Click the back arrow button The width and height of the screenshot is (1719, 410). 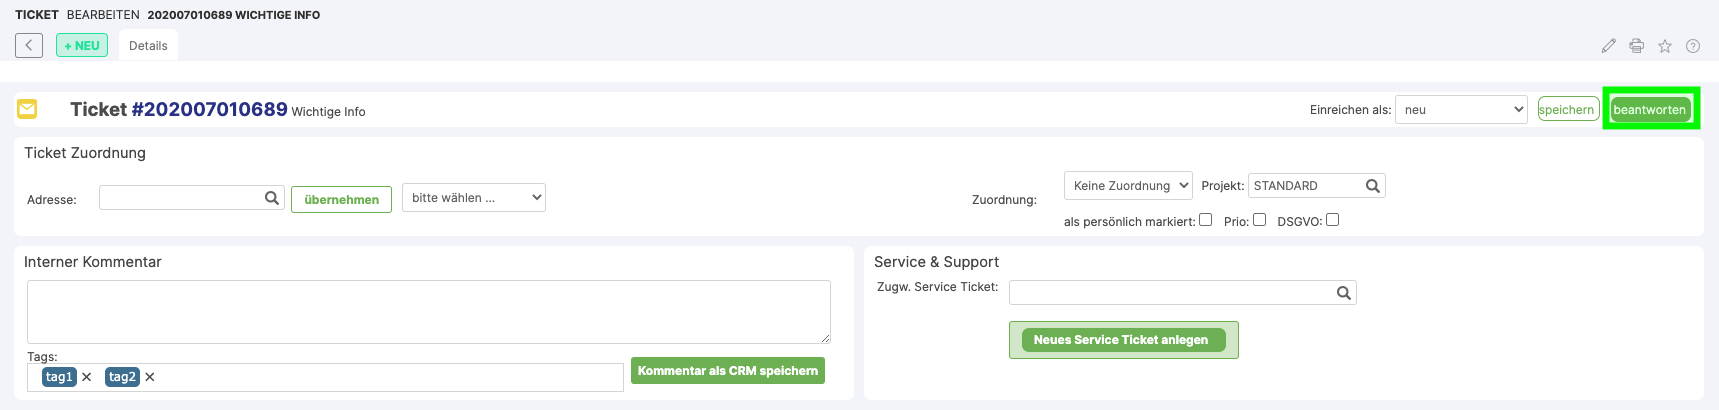pos(29,45)
